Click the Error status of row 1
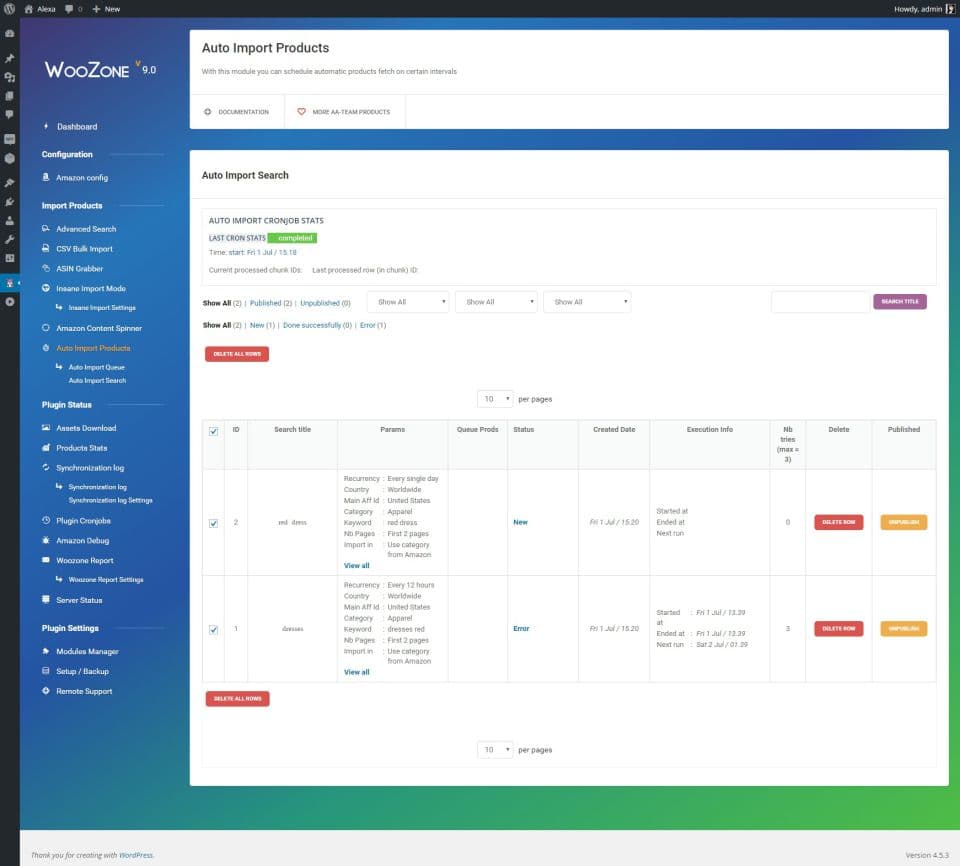The image size is (960, 866). 521,628
